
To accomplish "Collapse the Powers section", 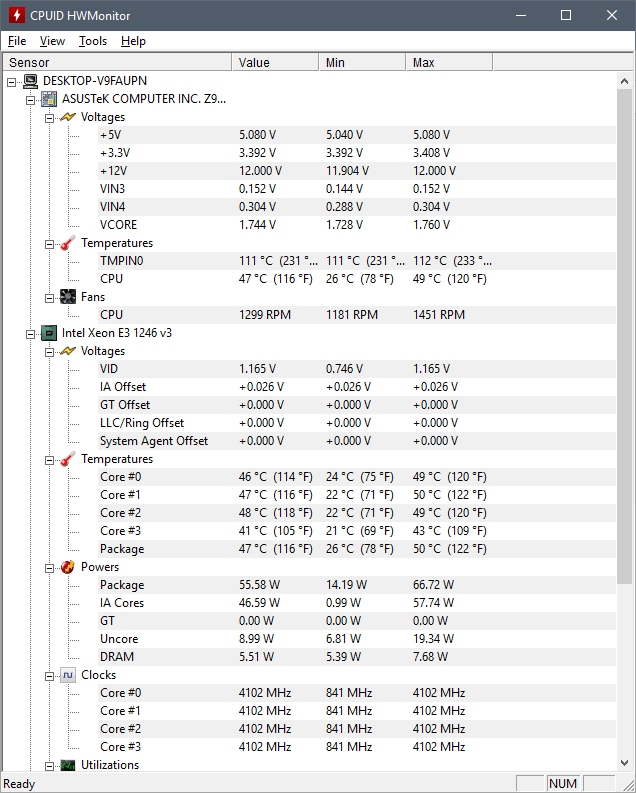I will click(50, 568).
